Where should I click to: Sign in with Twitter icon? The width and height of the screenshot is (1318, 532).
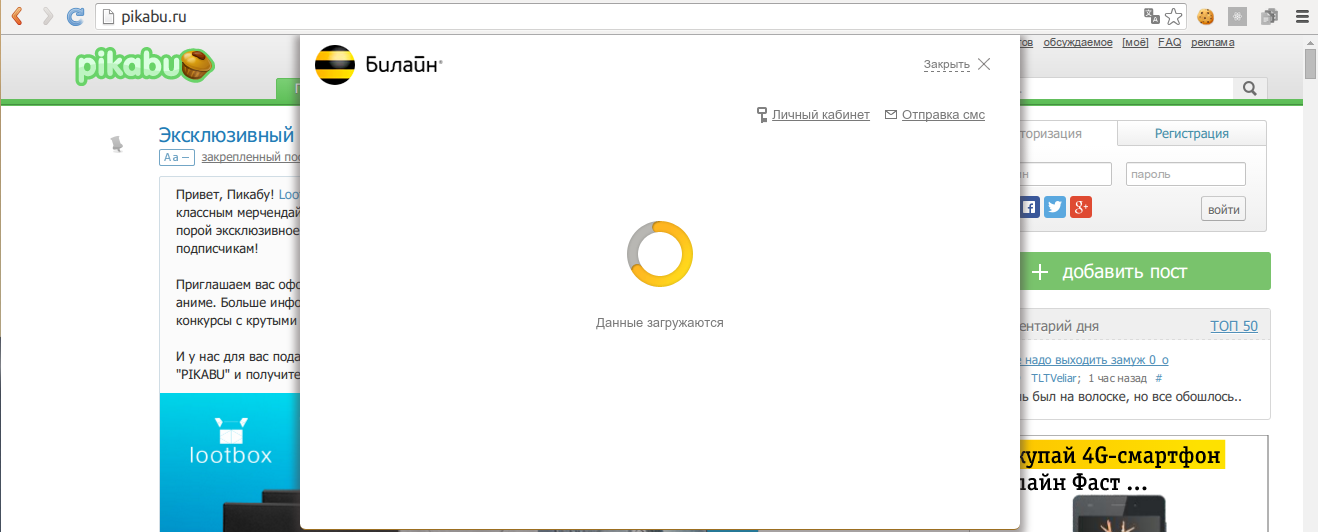tap(1055, 207)
